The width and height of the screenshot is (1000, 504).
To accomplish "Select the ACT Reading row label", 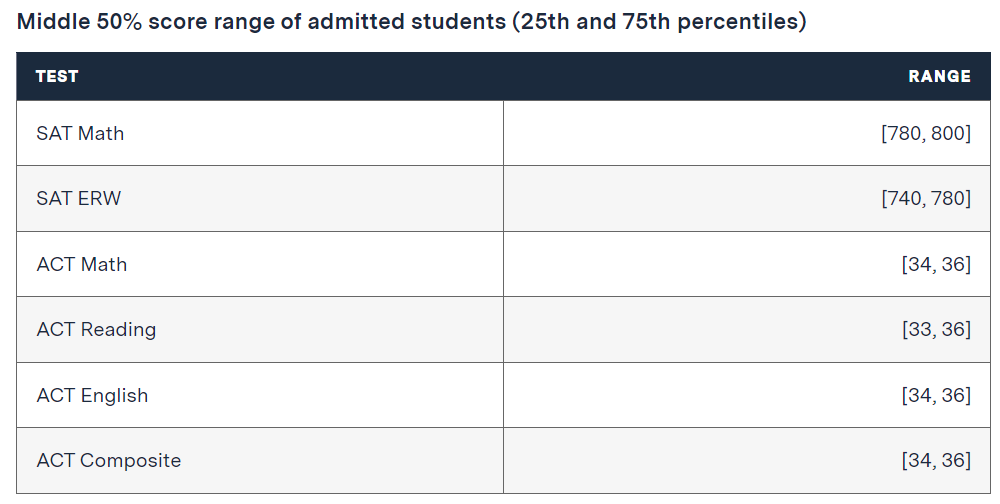I will 96,329.
